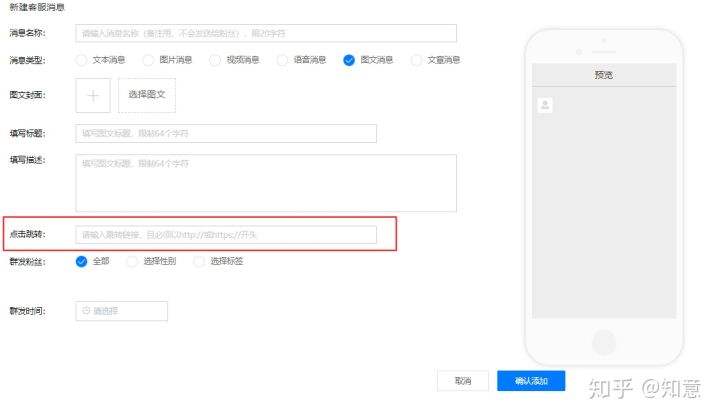
Task: Choose the 视频消息 message type
Action: [215, 60]
